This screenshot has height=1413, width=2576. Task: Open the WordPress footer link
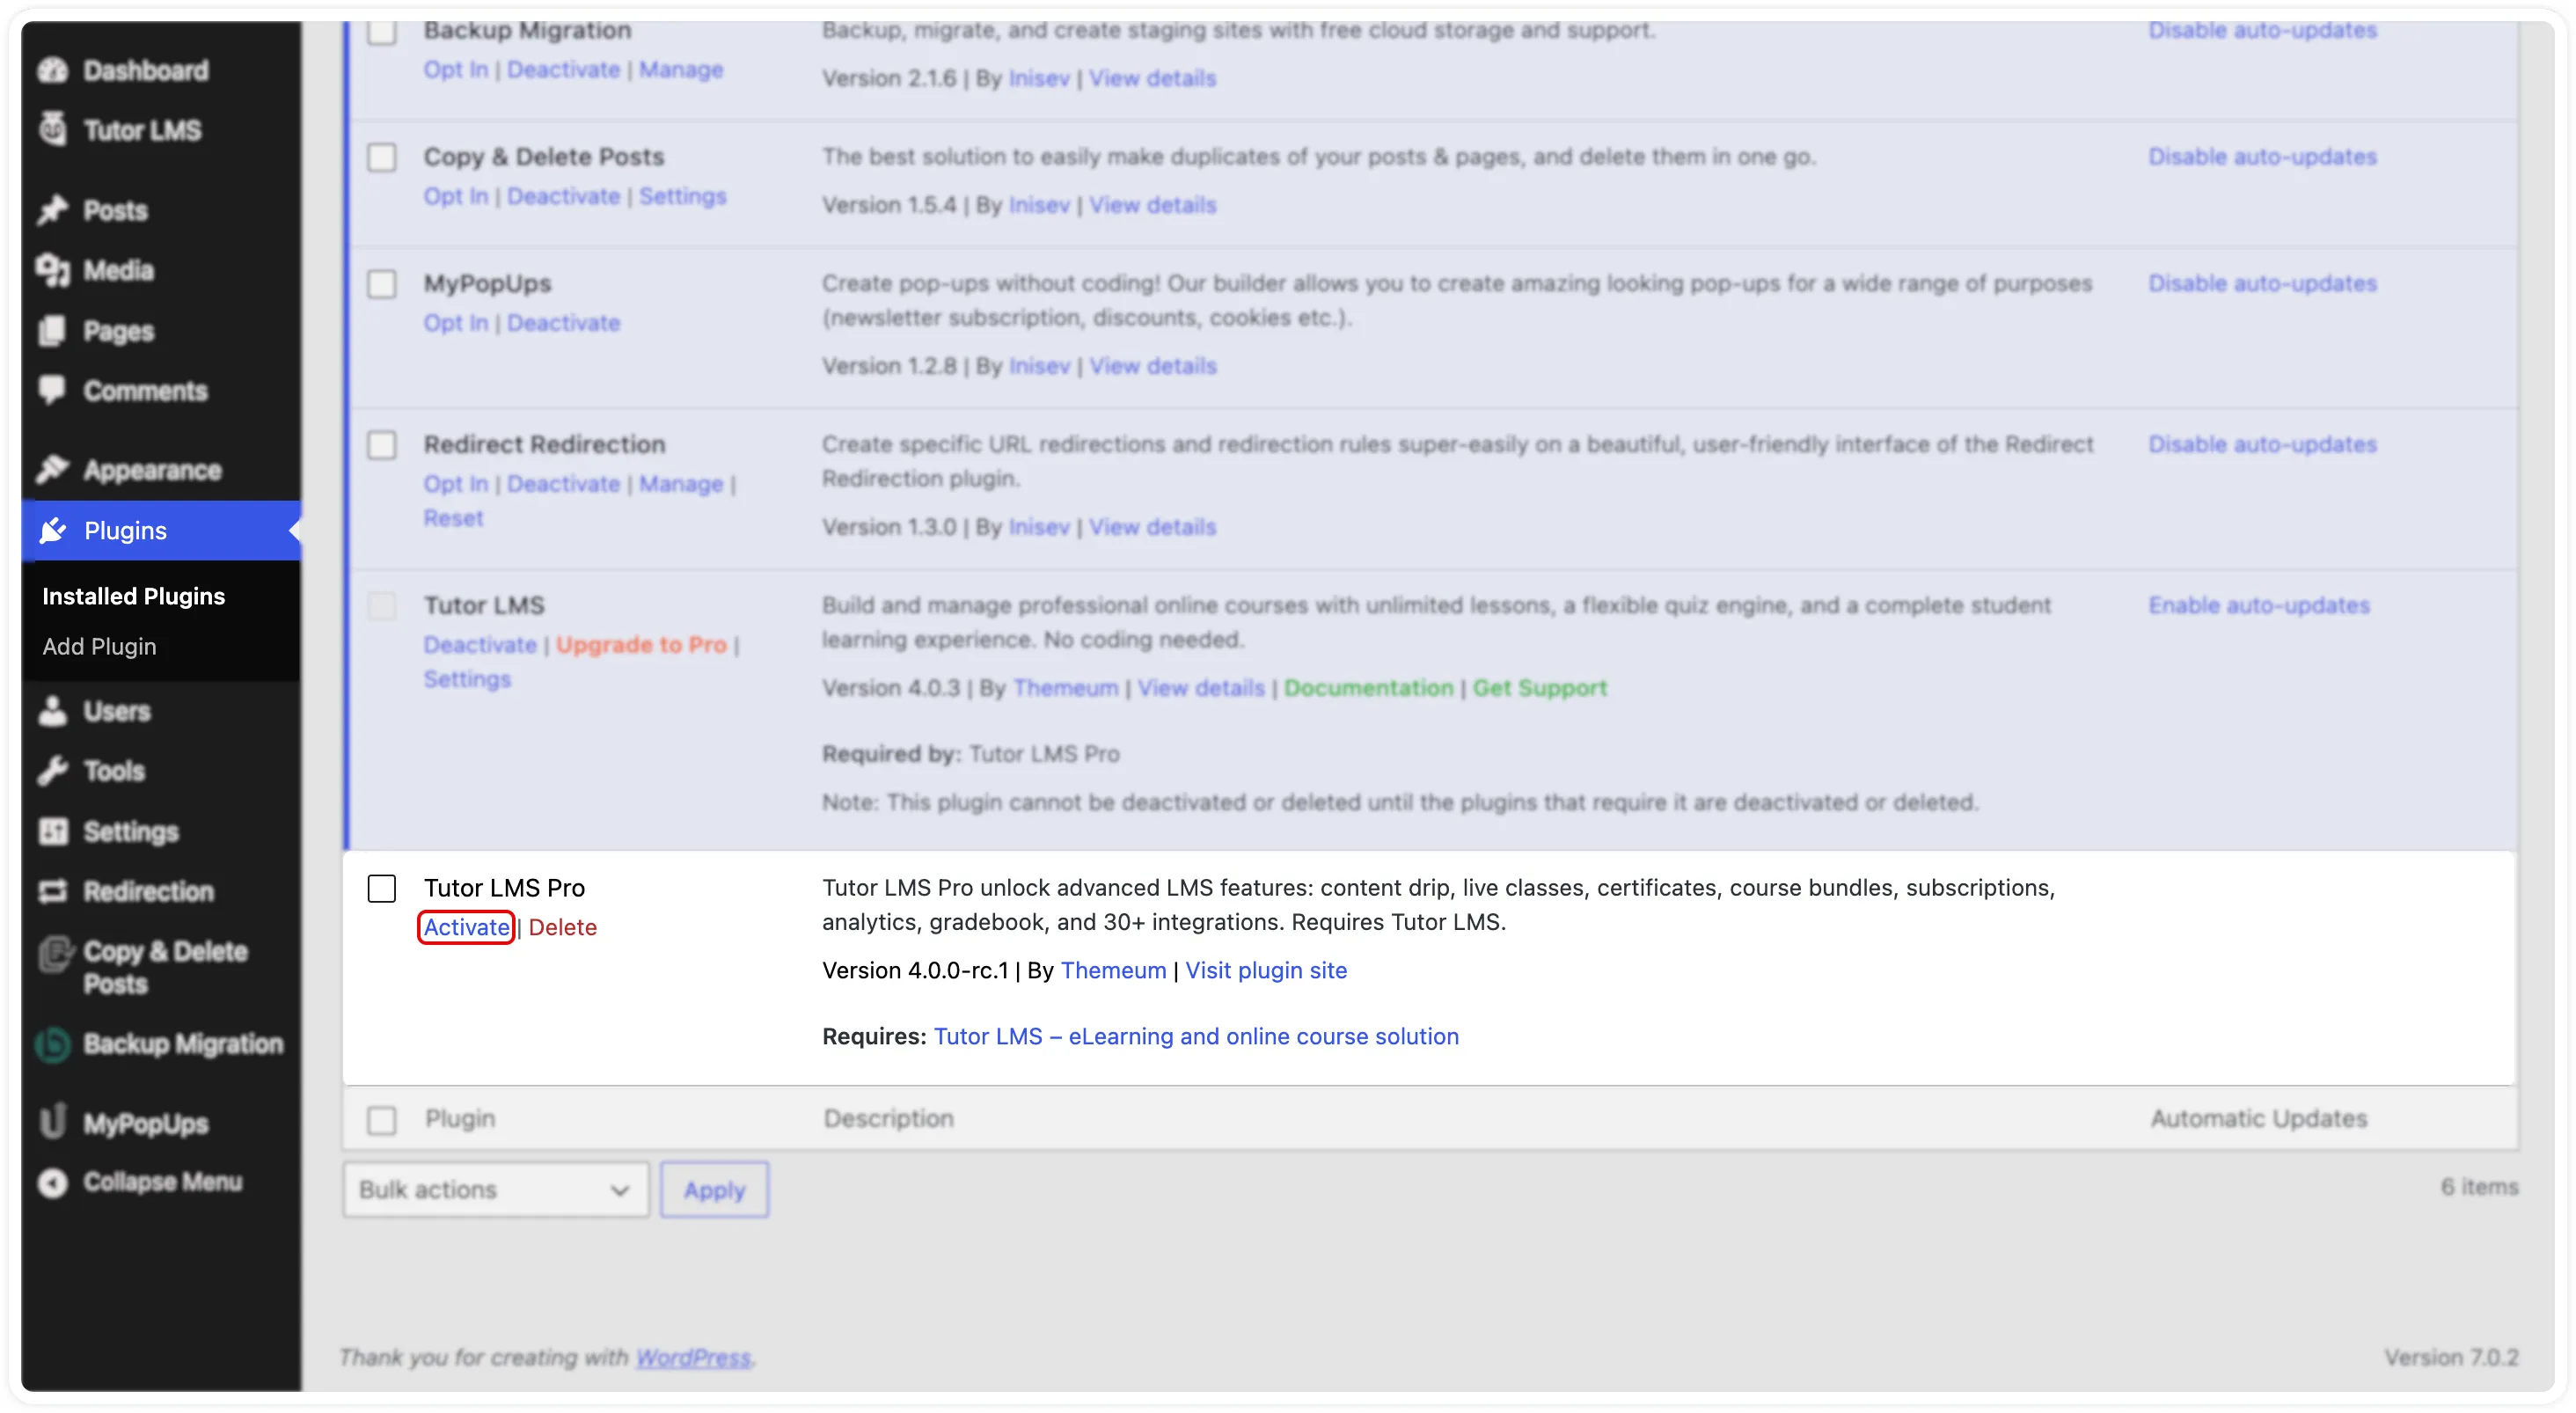click(x=693, y=1357)
